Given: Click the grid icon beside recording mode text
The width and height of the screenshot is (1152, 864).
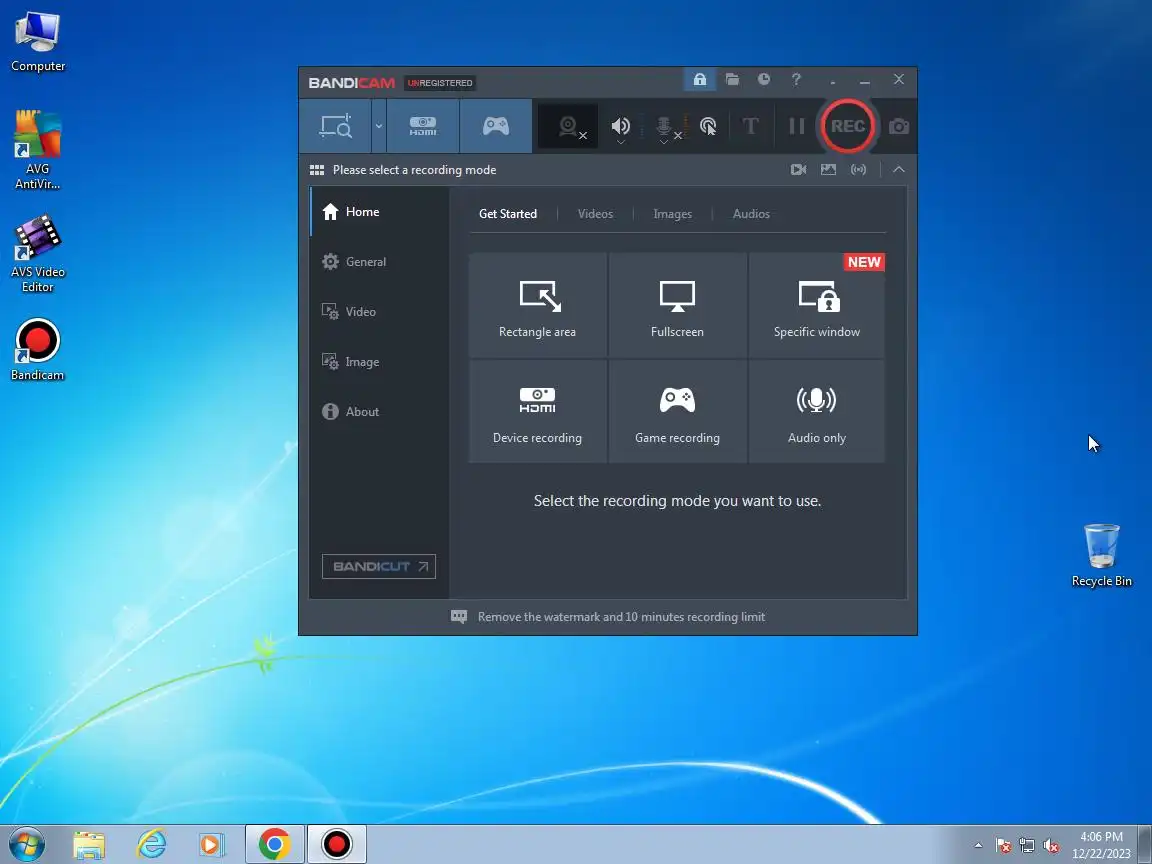Looking at the screenshot, I should 317,170.
